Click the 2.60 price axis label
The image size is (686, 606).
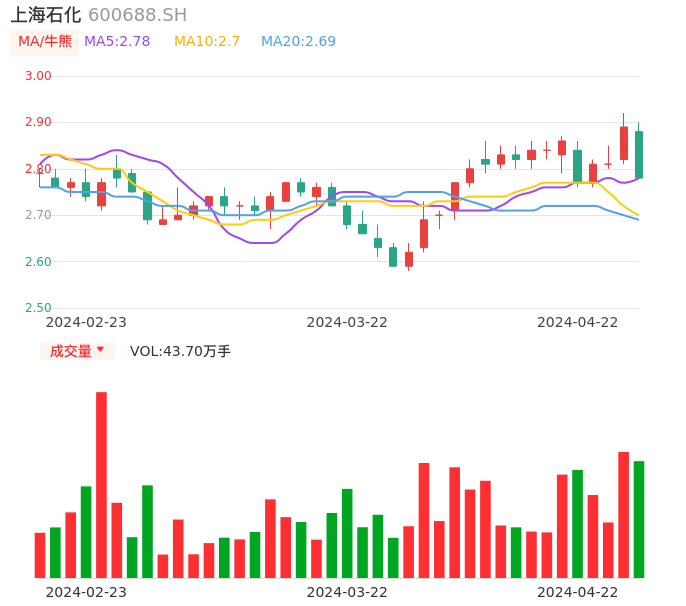pos(38,262)
